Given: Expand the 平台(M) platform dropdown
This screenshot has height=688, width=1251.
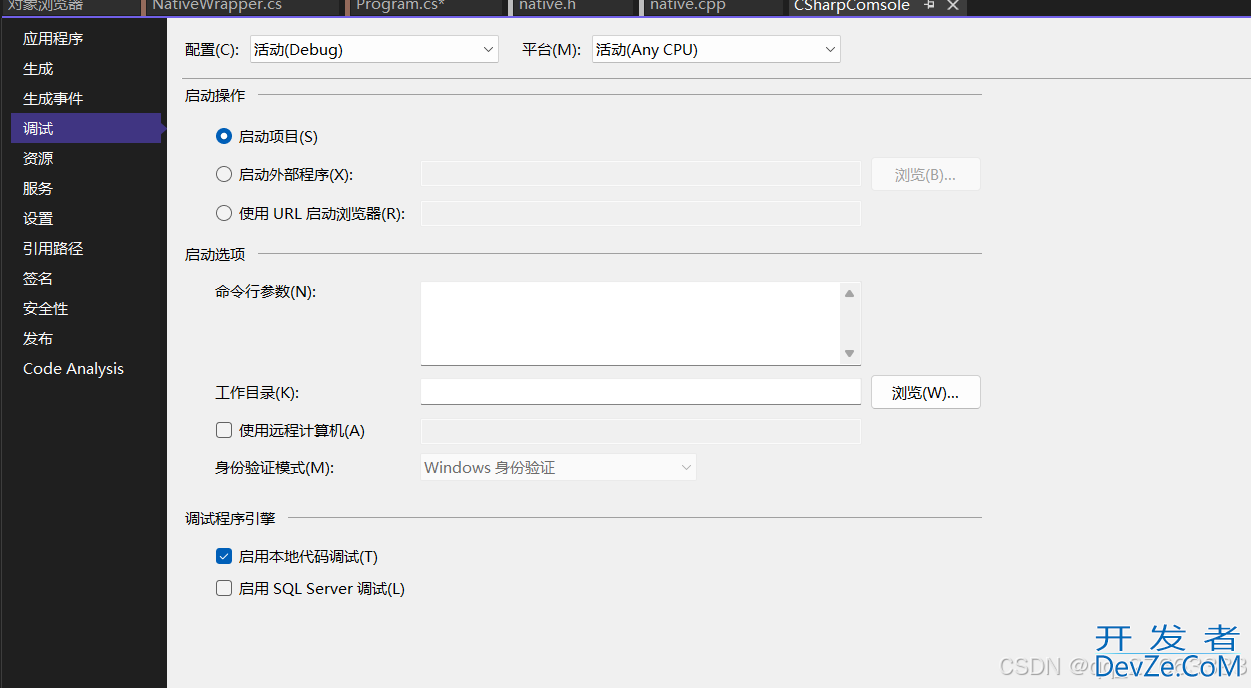Looking at the screenshot, I should pyautogui.click(x=716, y=49).
